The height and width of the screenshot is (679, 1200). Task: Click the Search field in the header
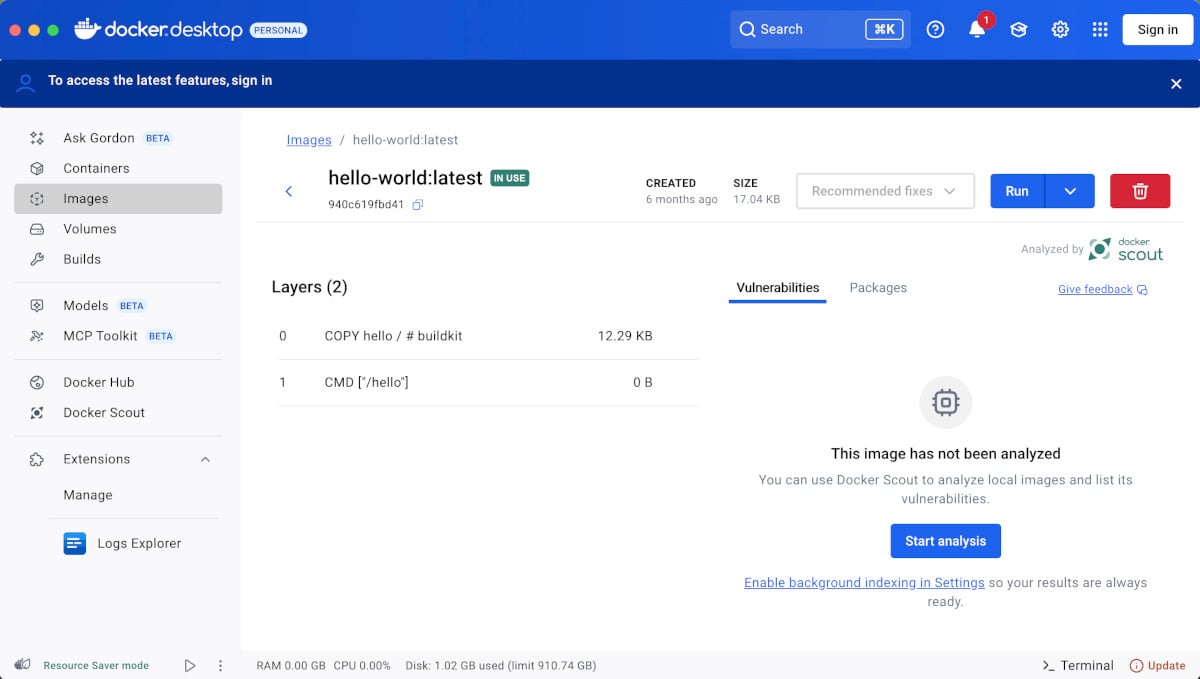coord(821,30)
